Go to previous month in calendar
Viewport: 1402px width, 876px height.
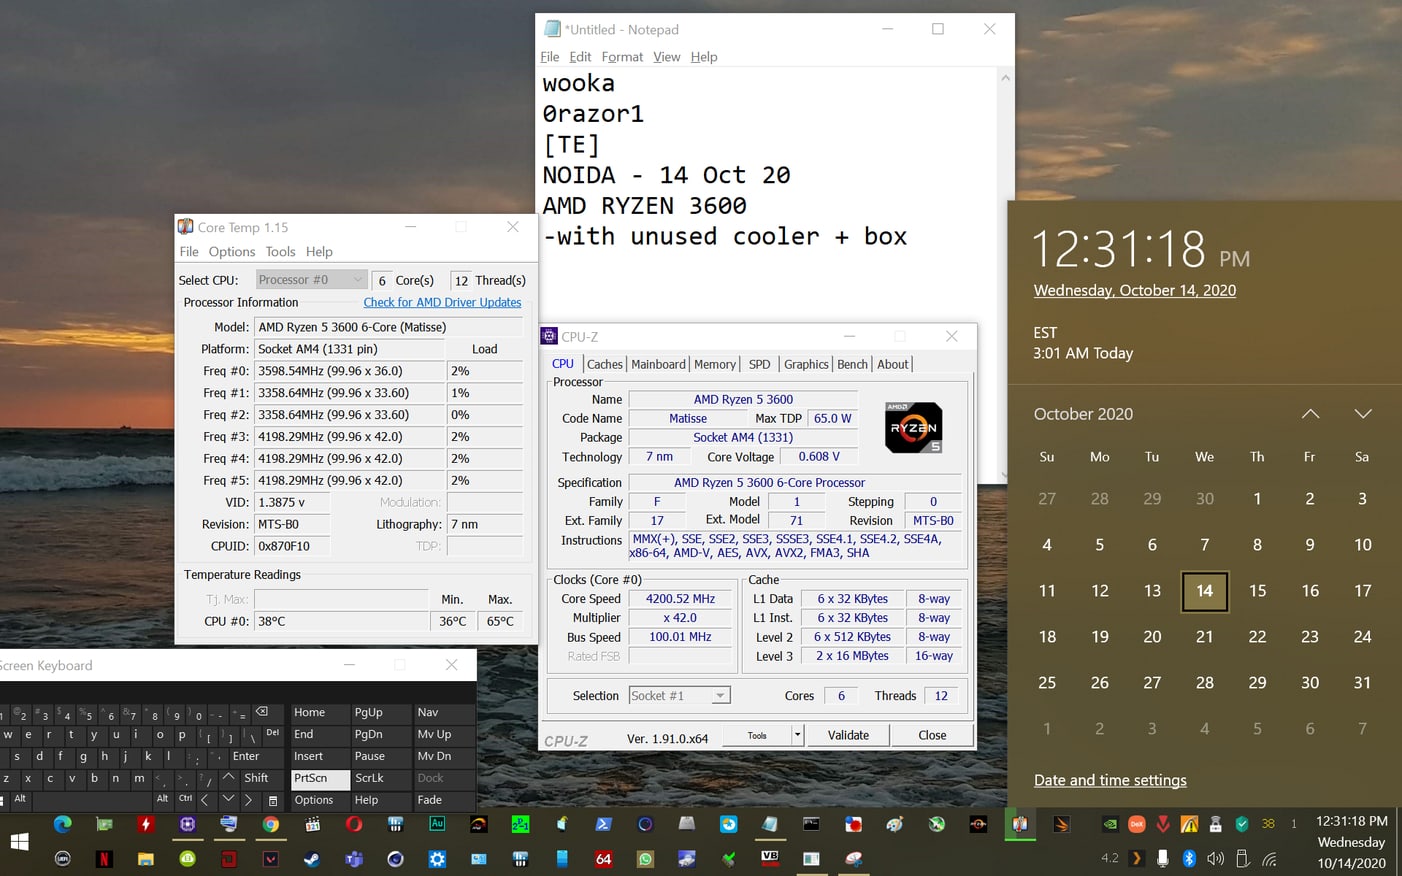[x=1310, y=414]
